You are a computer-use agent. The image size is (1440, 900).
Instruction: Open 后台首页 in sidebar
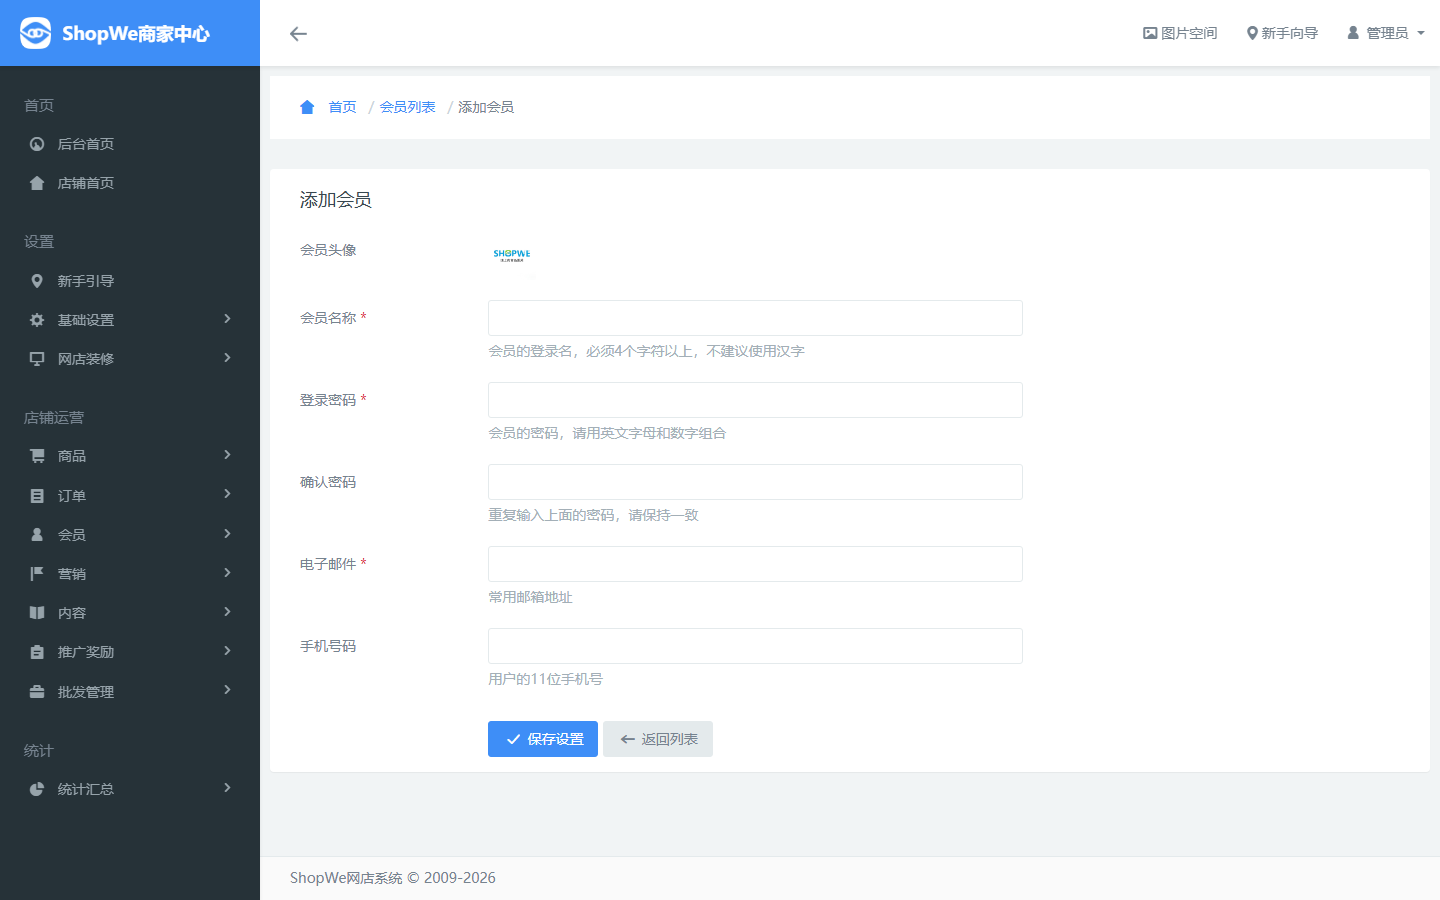point(86,144)
